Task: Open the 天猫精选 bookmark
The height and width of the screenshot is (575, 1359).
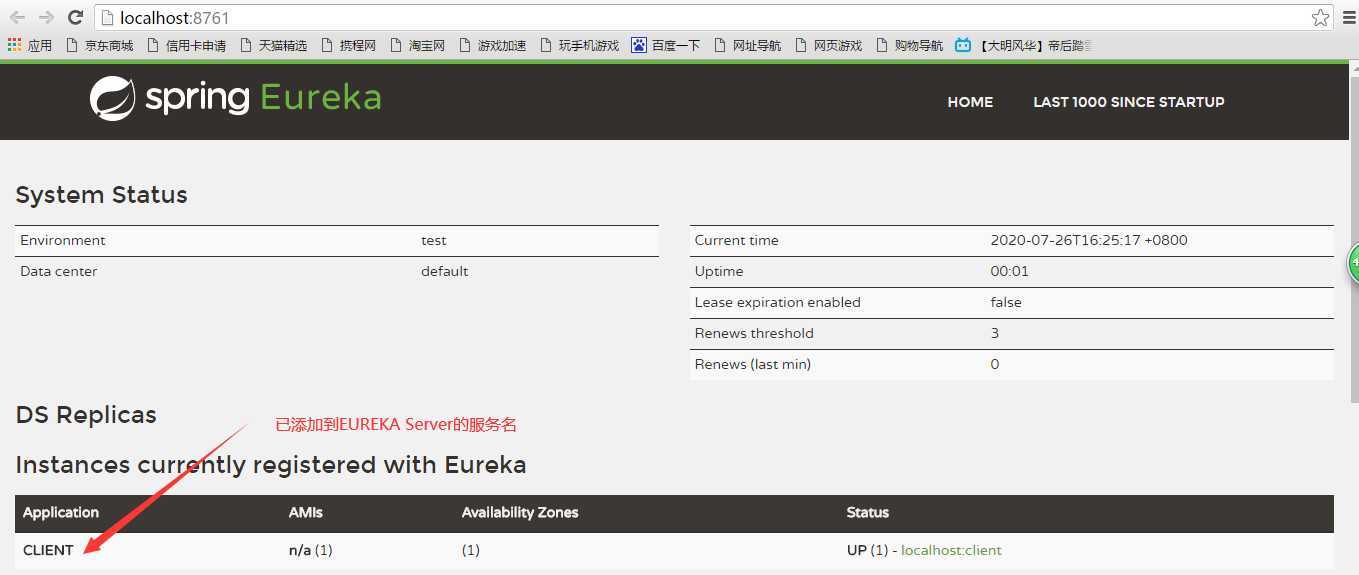Action: click(x=274, y=45)
